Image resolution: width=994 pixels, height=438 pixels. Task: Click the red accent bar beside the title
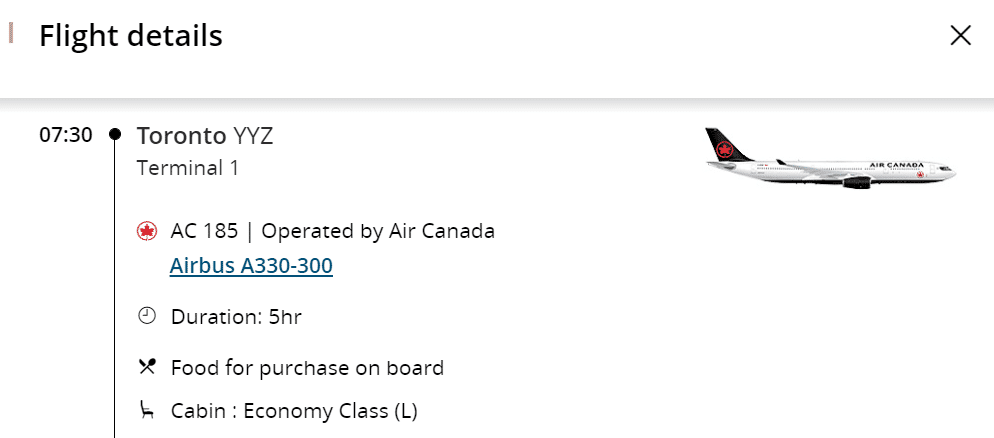click(x=11, y=34)
